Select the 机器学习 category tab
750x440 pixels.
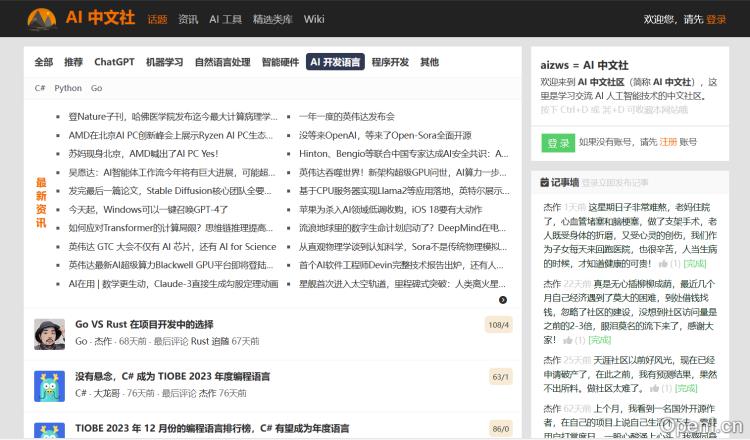click(x=165, y=62)
